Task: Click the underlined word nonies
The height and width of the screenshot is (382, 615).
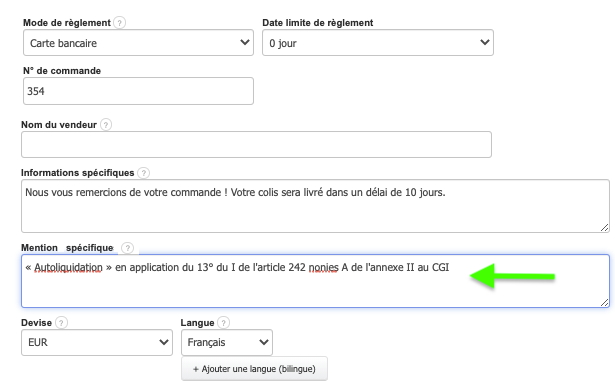Action: tap(324, 267)
